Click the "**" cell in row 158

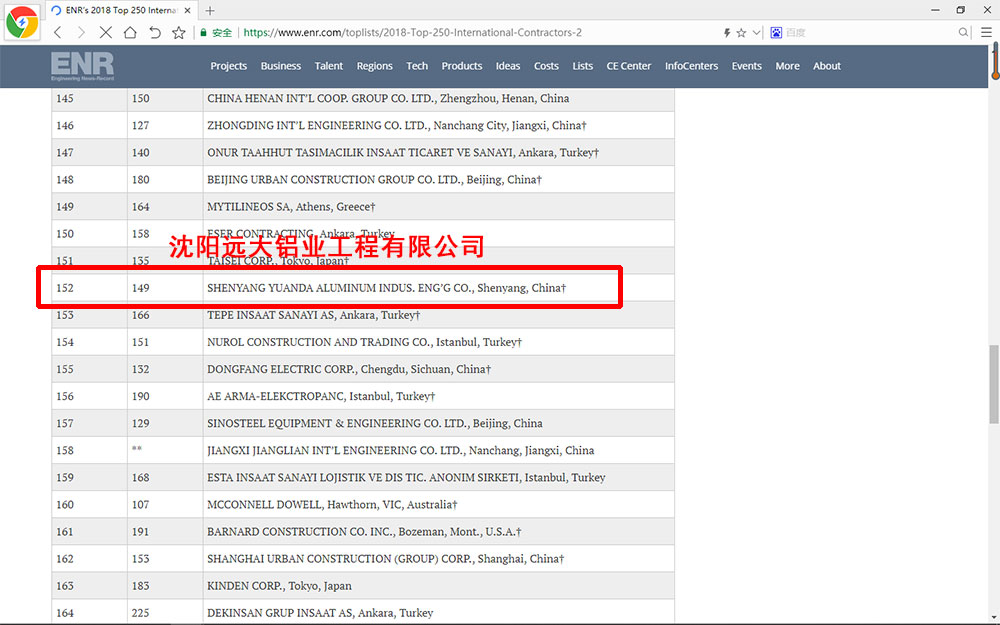tap(136, 449)
